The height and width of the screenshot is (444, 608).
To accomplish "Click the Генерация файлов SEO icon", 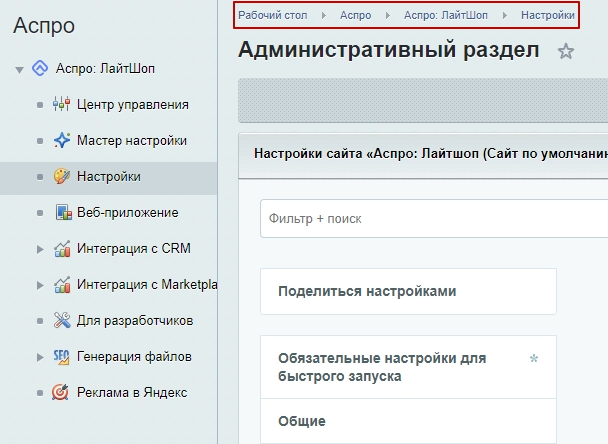I will click(x=61, y=356).
